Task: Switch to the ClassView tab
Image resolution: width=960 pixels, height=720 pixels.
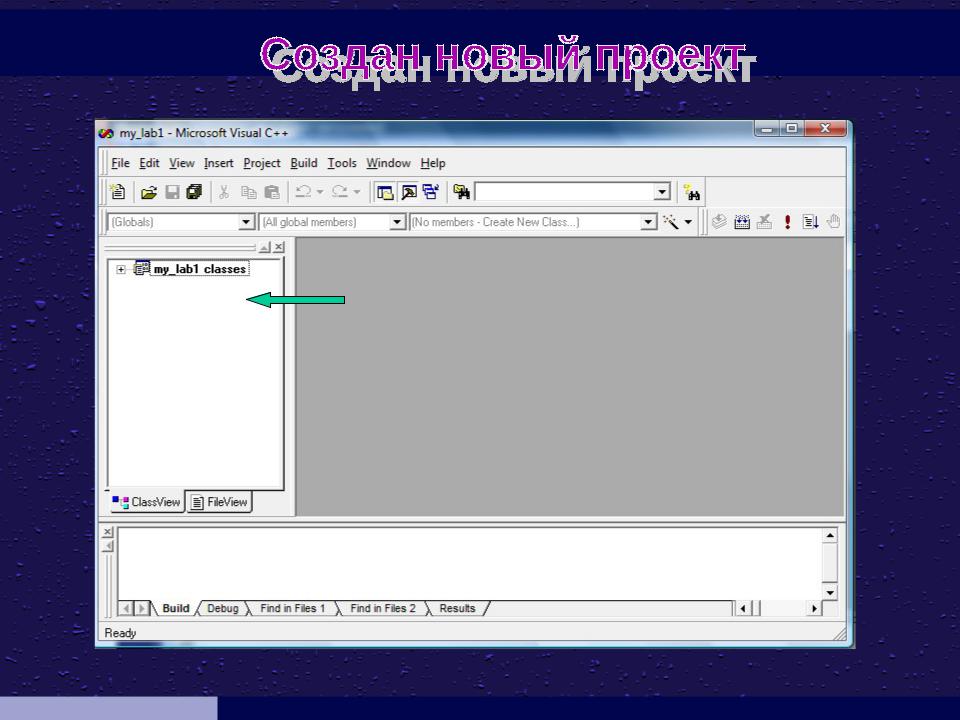Action: (x=146, y=502)
